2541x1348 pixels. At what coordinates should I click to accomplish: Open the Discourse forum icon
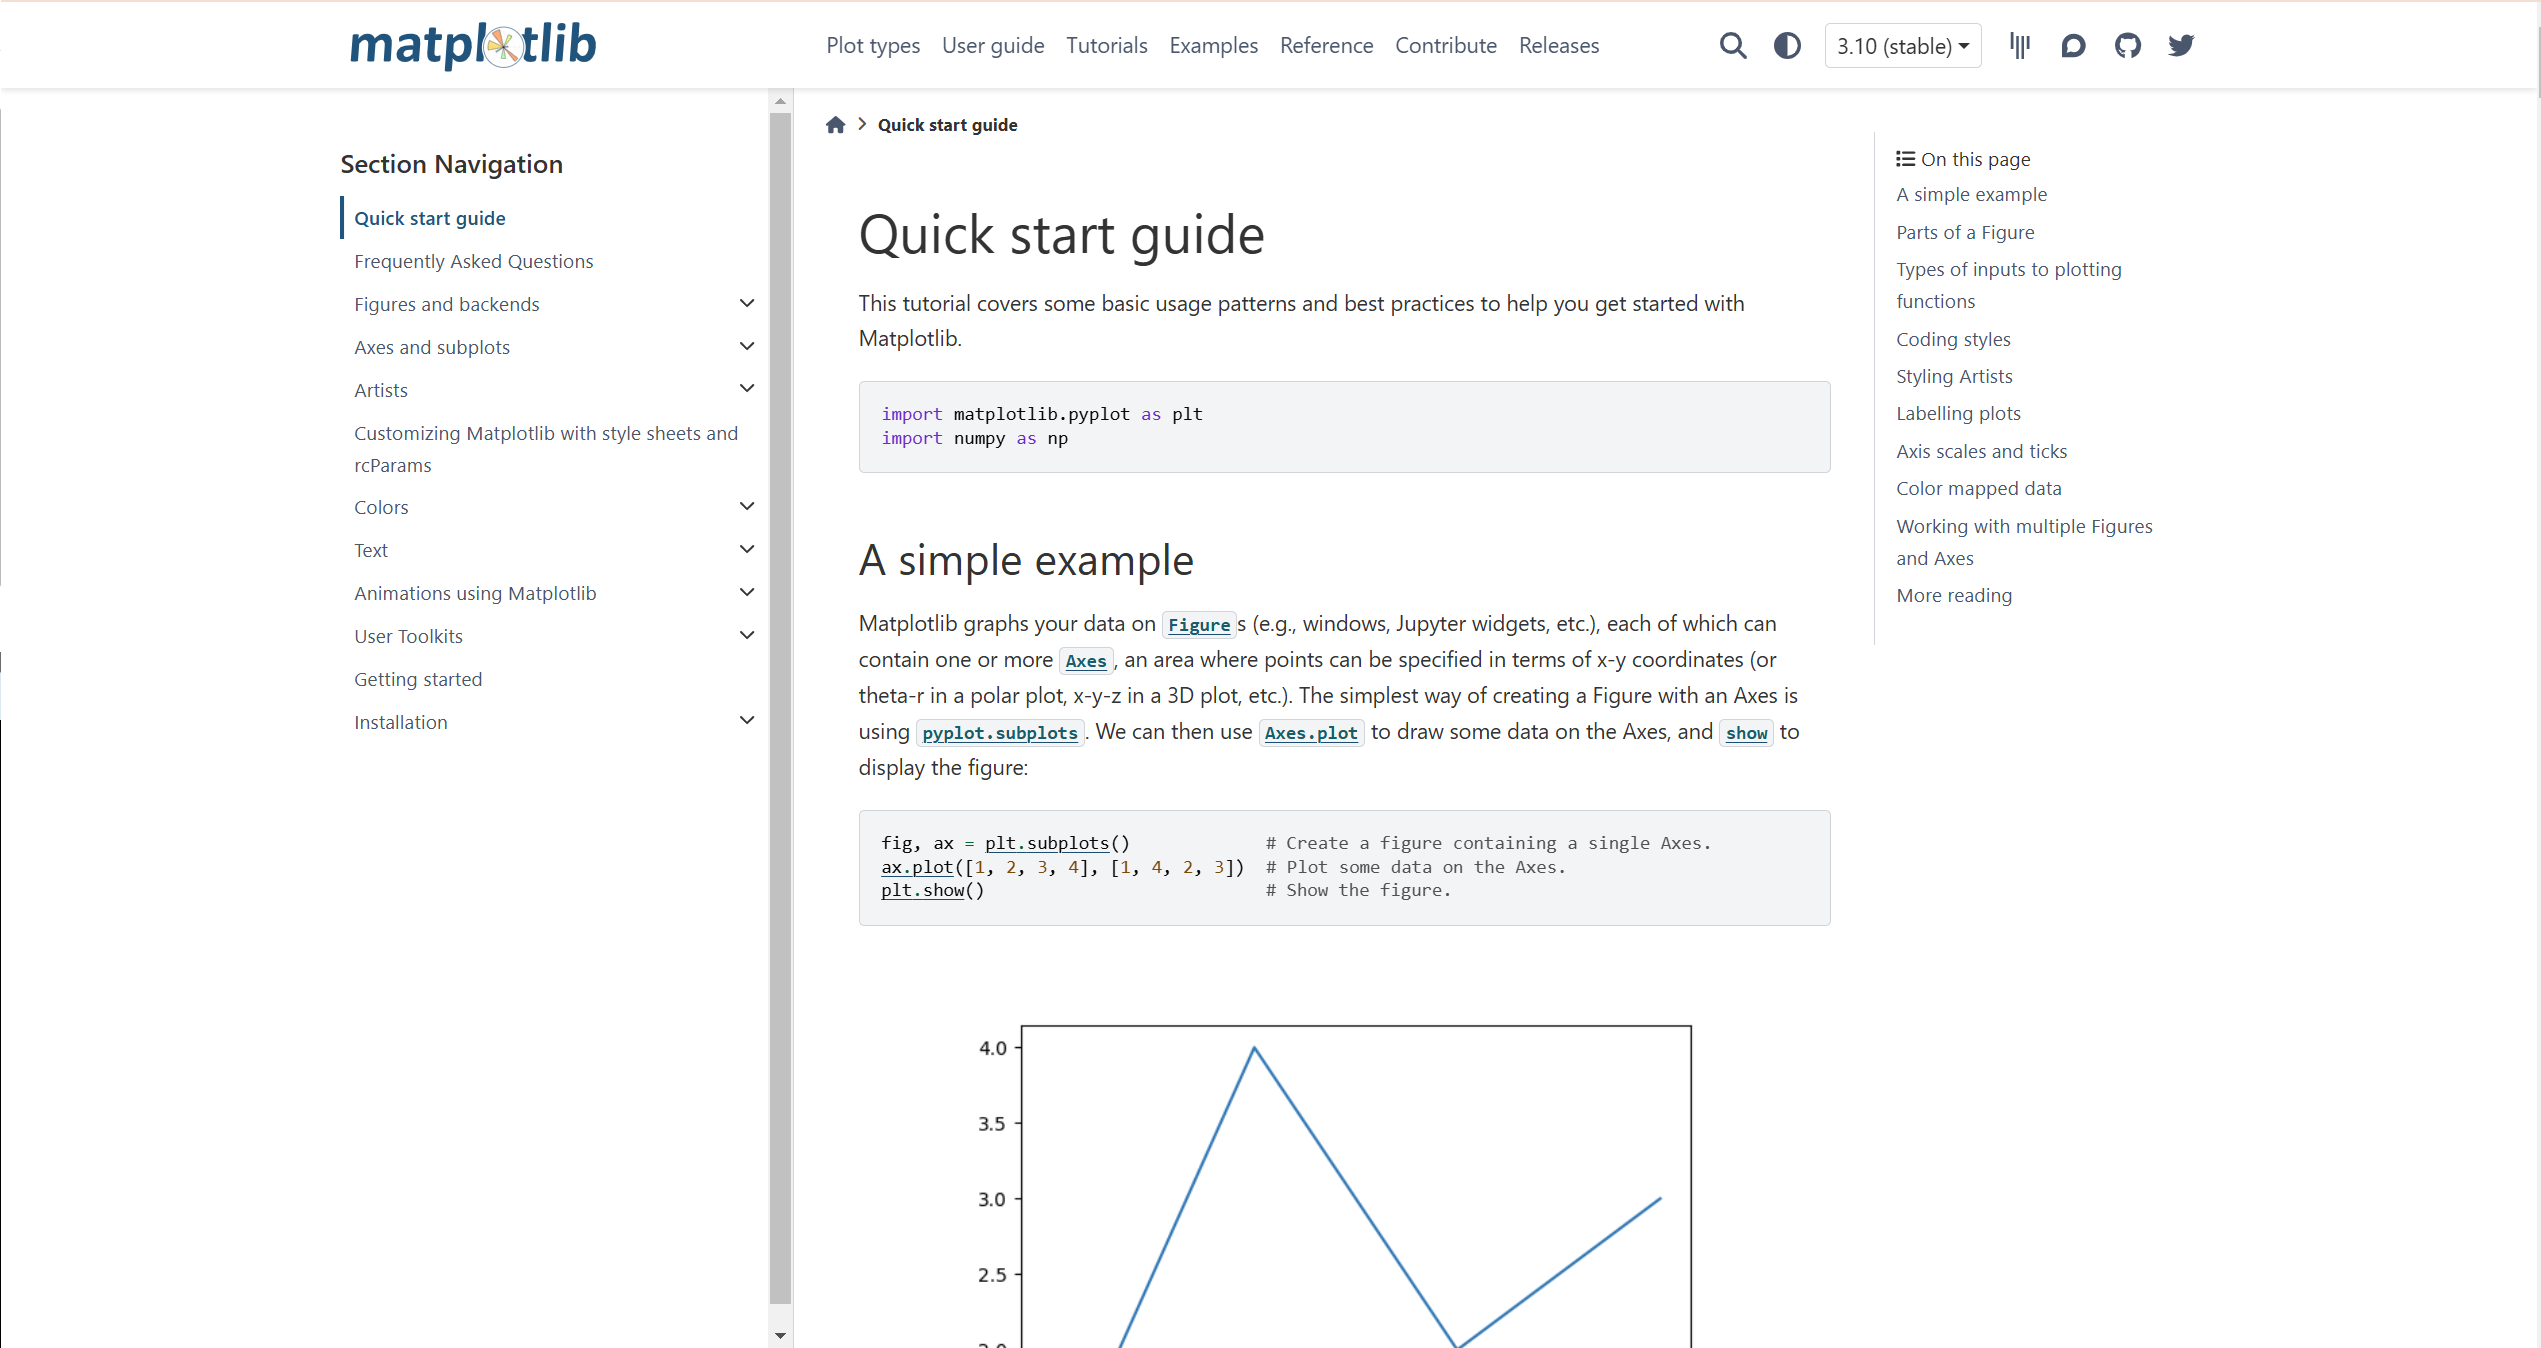(x=2074, y=46)
